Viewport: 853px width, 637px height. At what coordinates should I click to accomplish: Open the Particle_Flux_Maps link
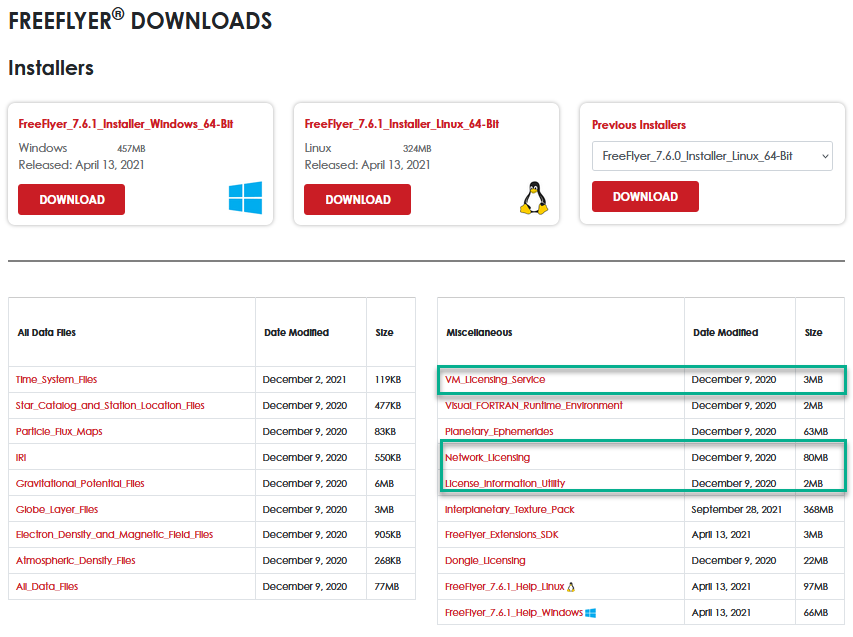point(59,432)
